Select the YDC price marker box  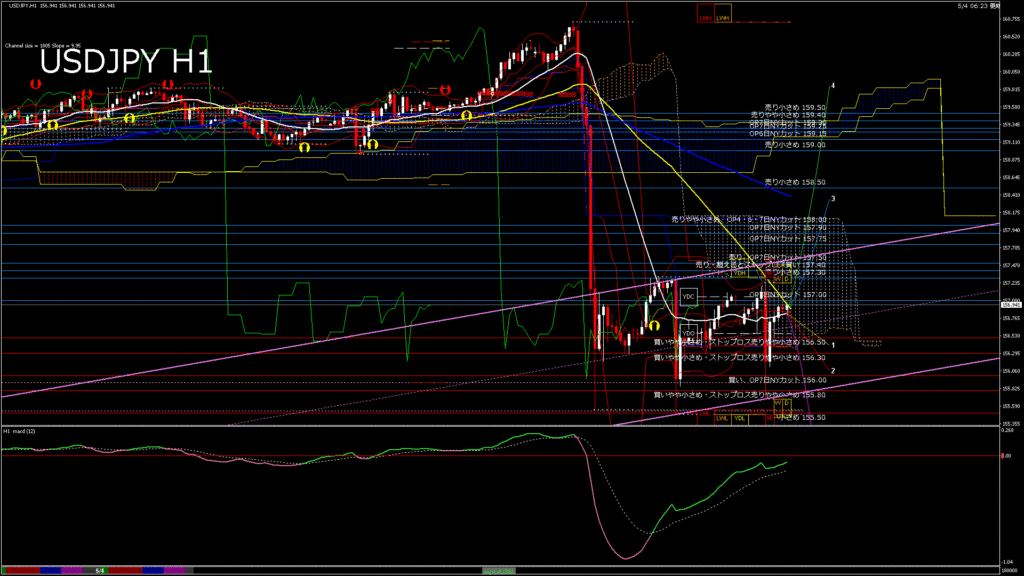tap(688, 297)
